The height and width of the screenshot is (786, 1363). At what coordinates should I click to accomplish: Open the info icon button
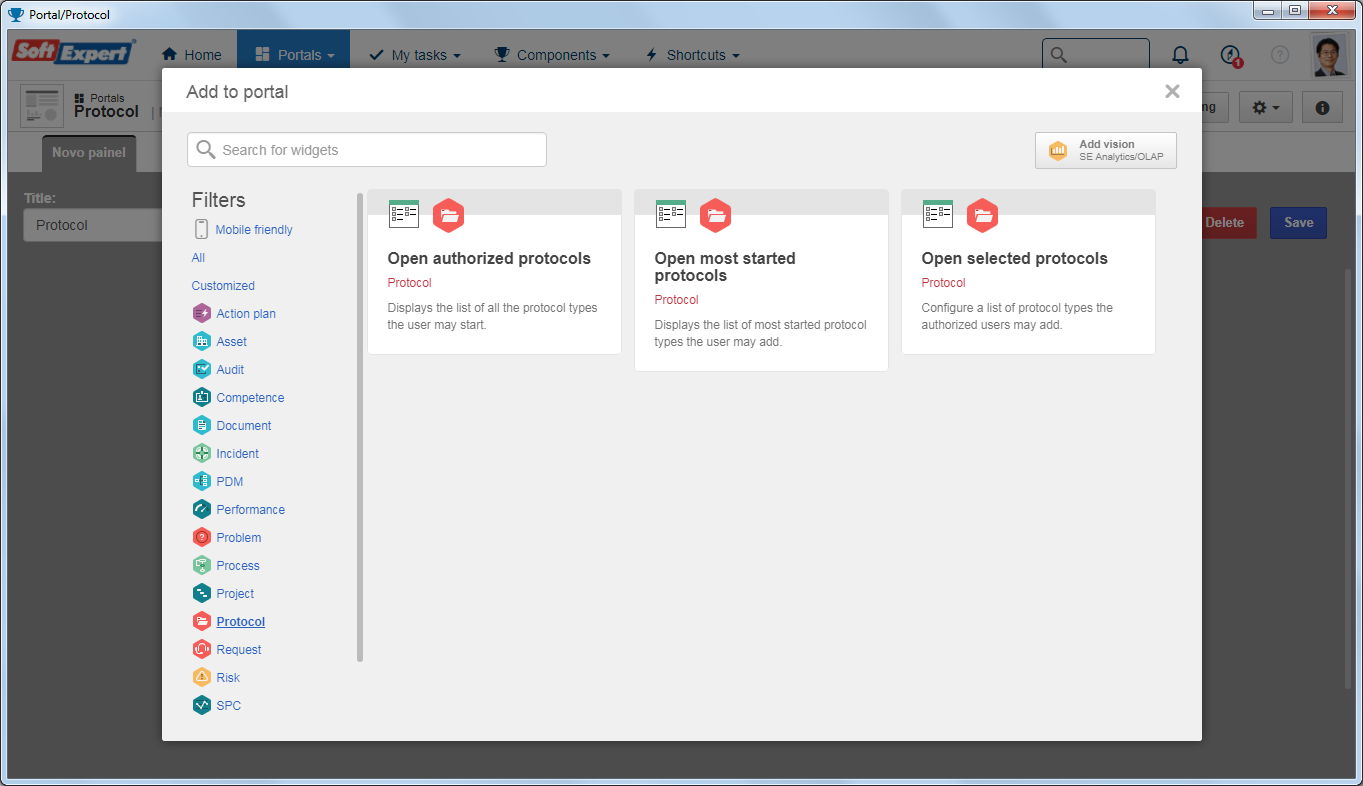click(1322, 107)
